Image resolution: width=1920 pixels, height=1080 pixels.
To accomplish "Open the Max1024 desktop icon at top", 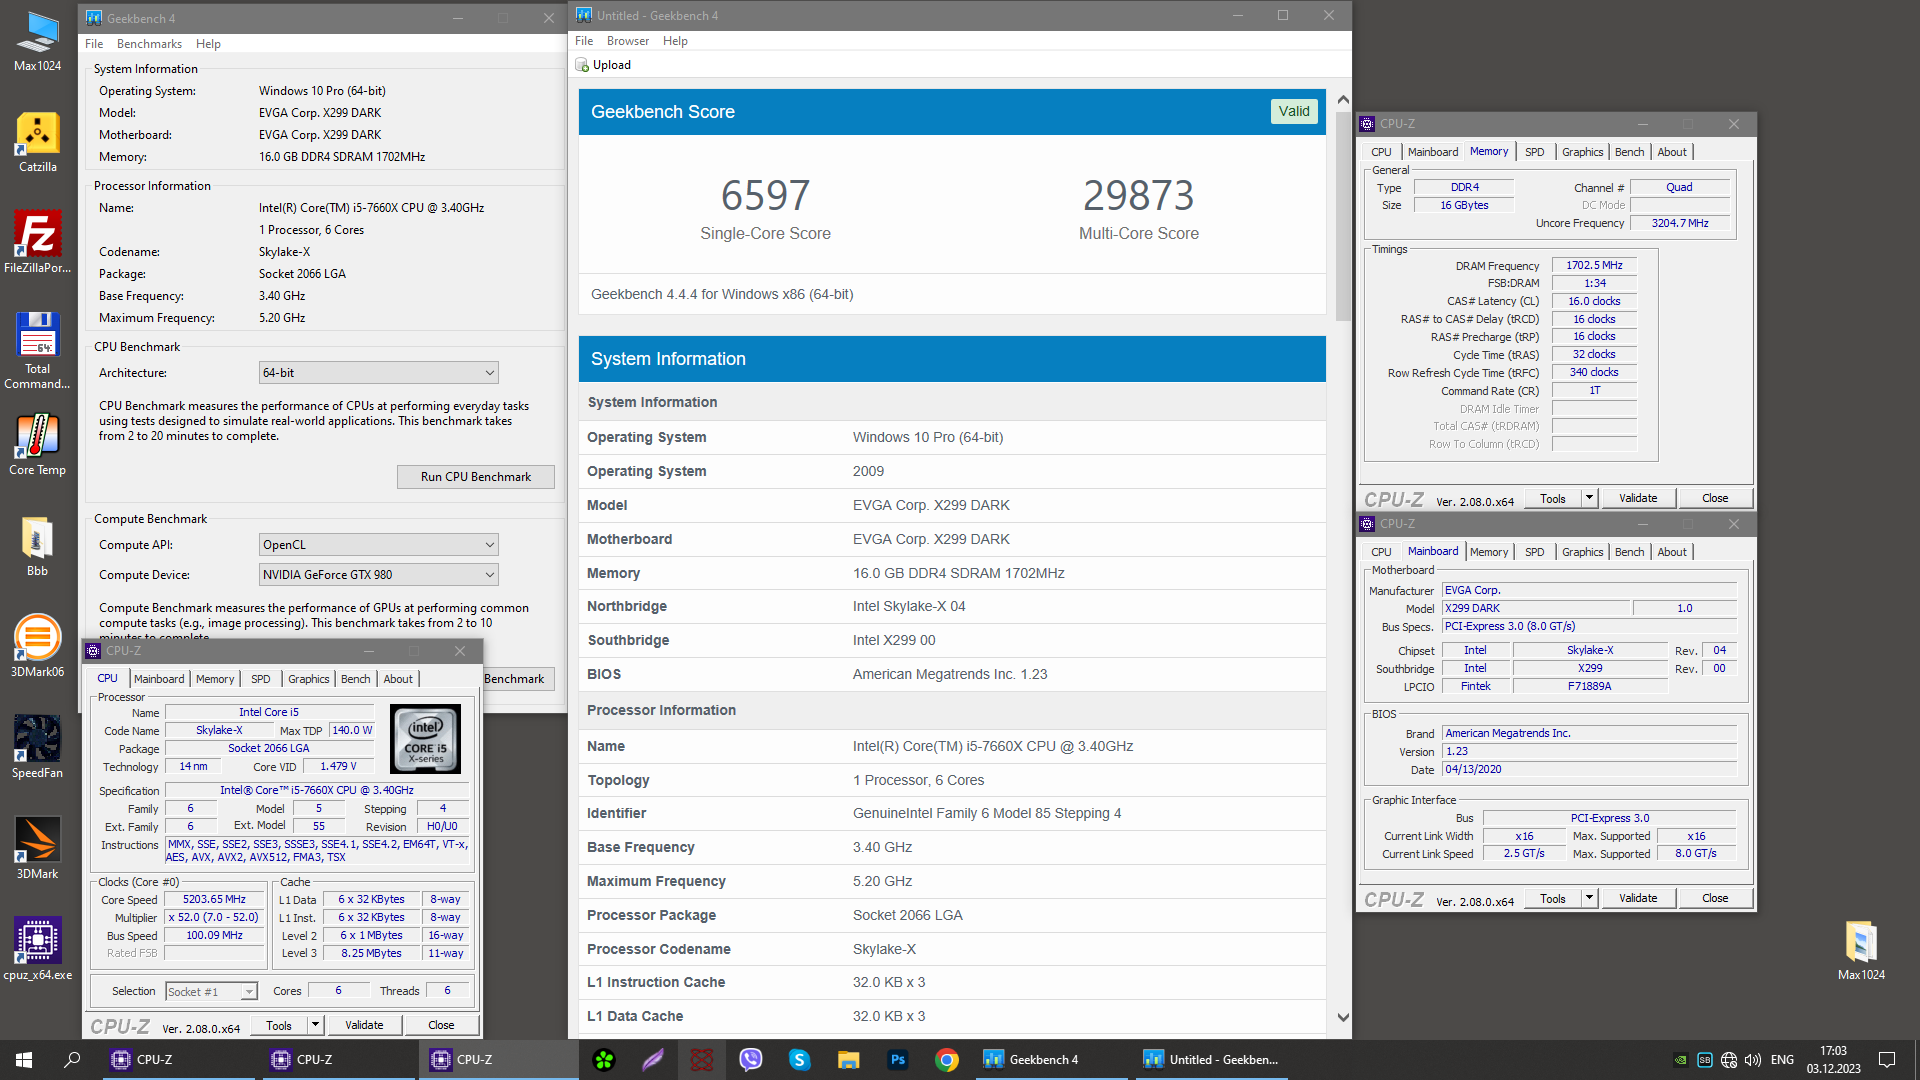I will click(x=37, y=40).
